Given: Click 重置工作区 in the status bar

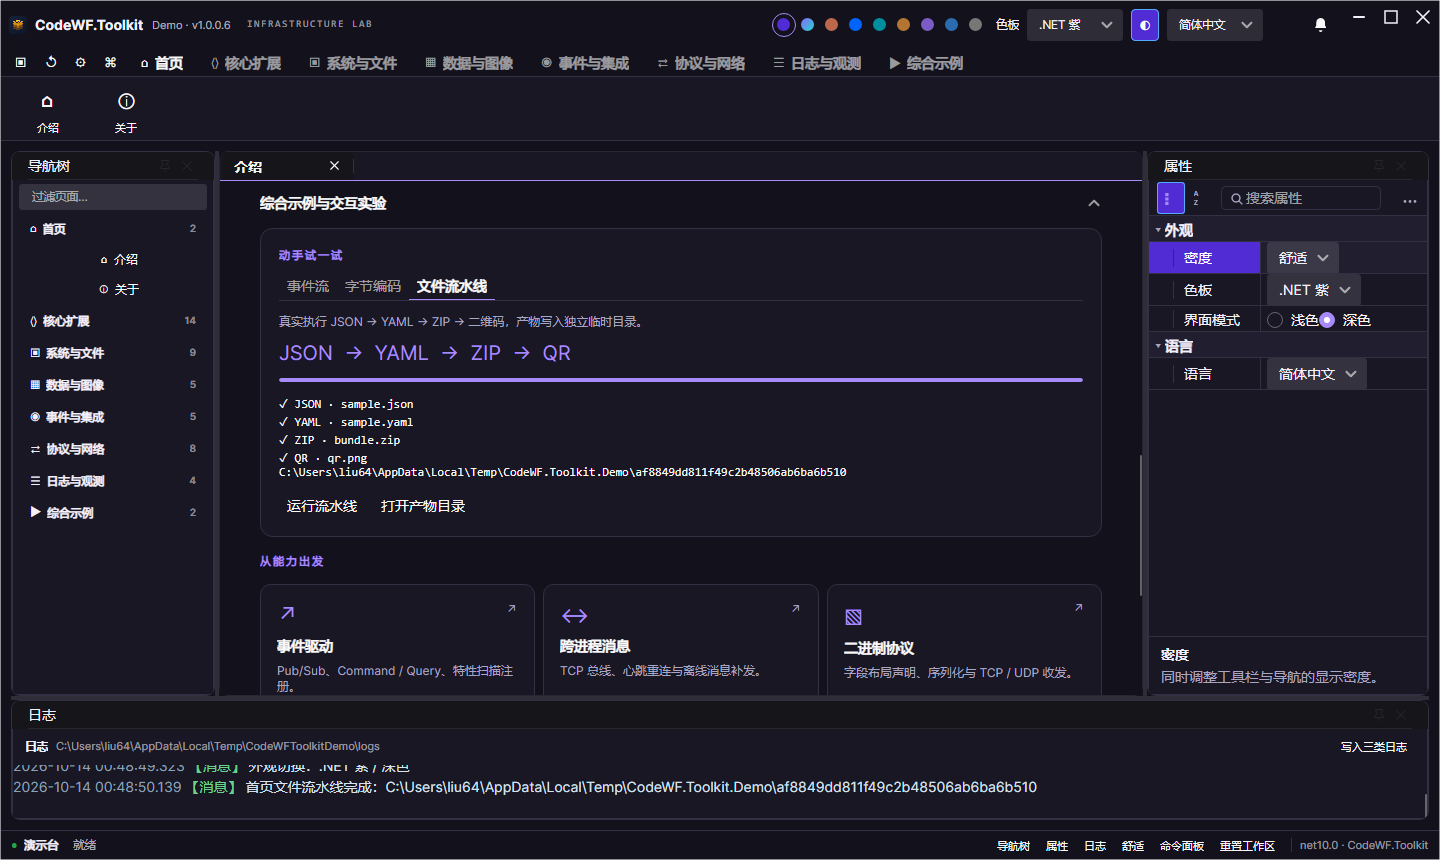Looking at the screenshot, I should (x=1247, y=846).
